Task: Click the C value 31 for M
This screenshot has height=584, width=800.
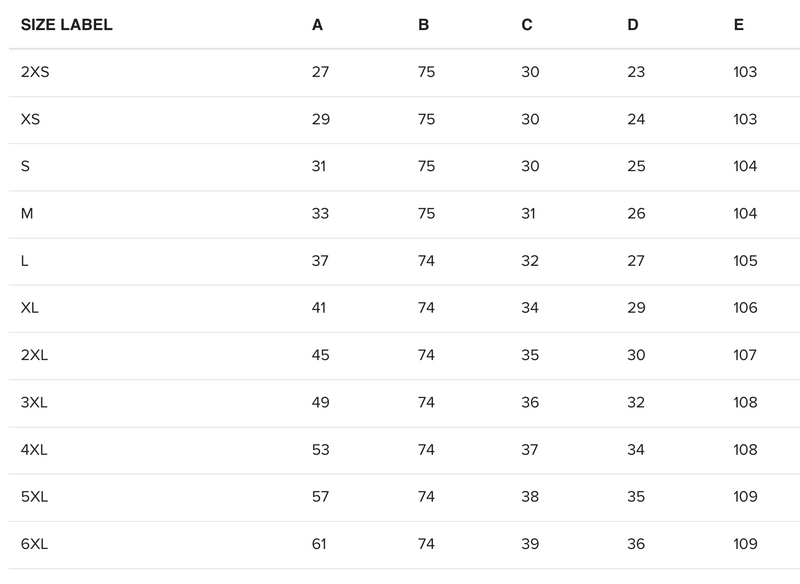Action: (x=529, y=214)
